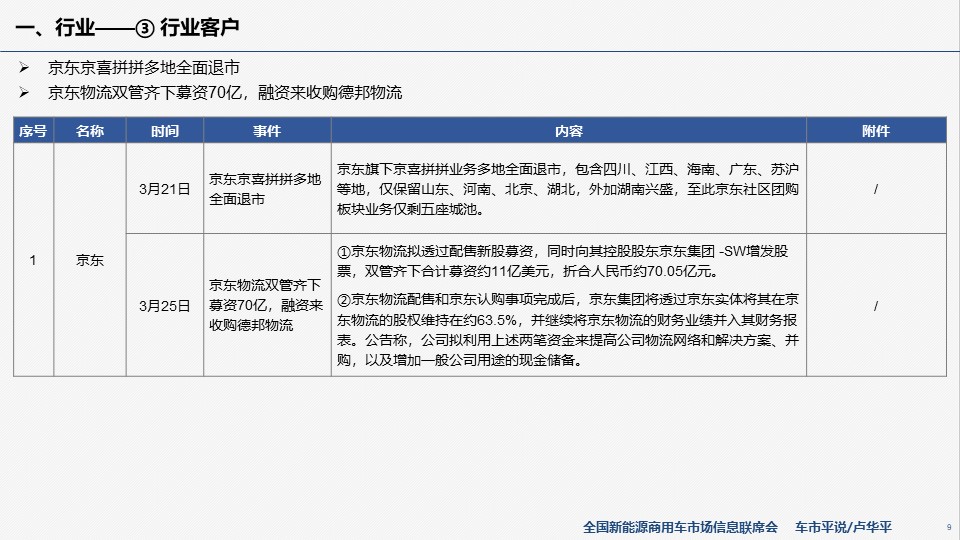Screen dimensions: 960x540
Task: Click event cell 募资70亿 收购德邦物流
Action: coord(267,305)
